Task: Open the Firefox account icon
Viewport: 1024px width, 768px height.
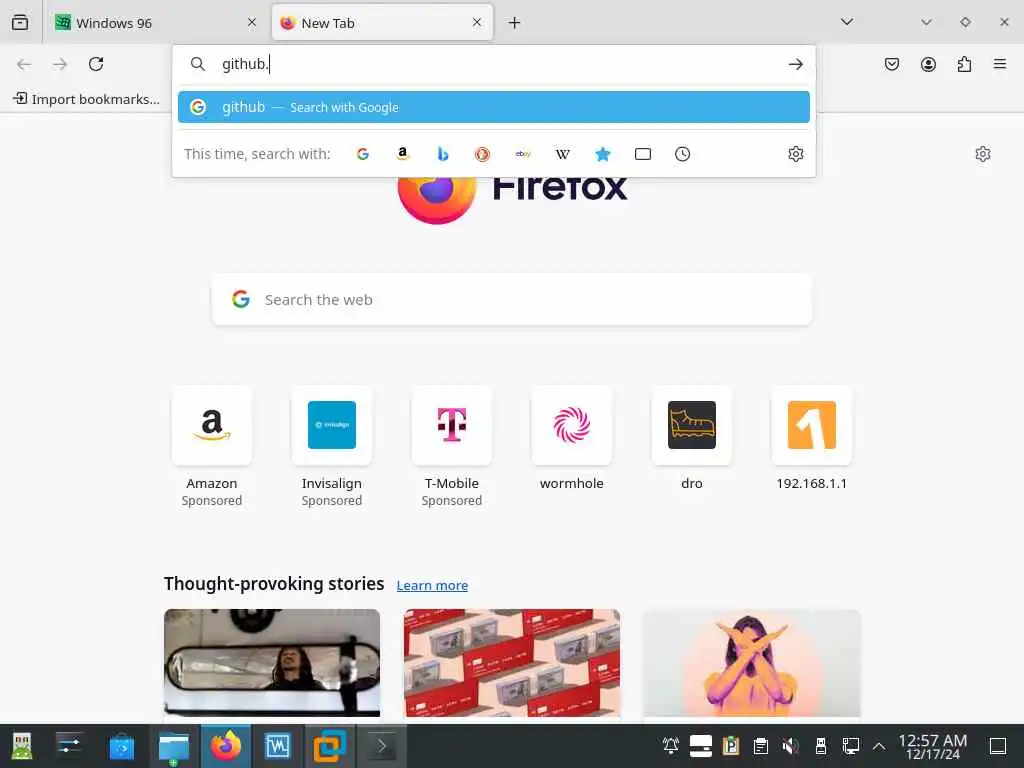Action: click(928, 64)
